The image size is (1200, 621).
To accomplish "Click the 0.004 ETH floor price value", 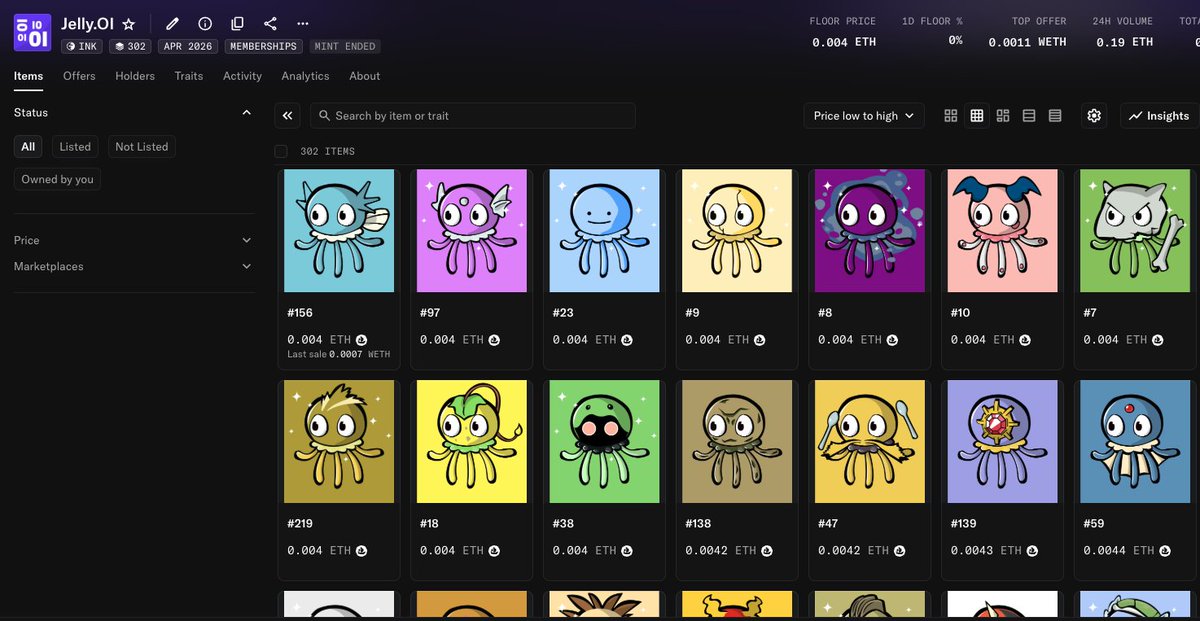I will pyautogui.click(x=844, y=42).
